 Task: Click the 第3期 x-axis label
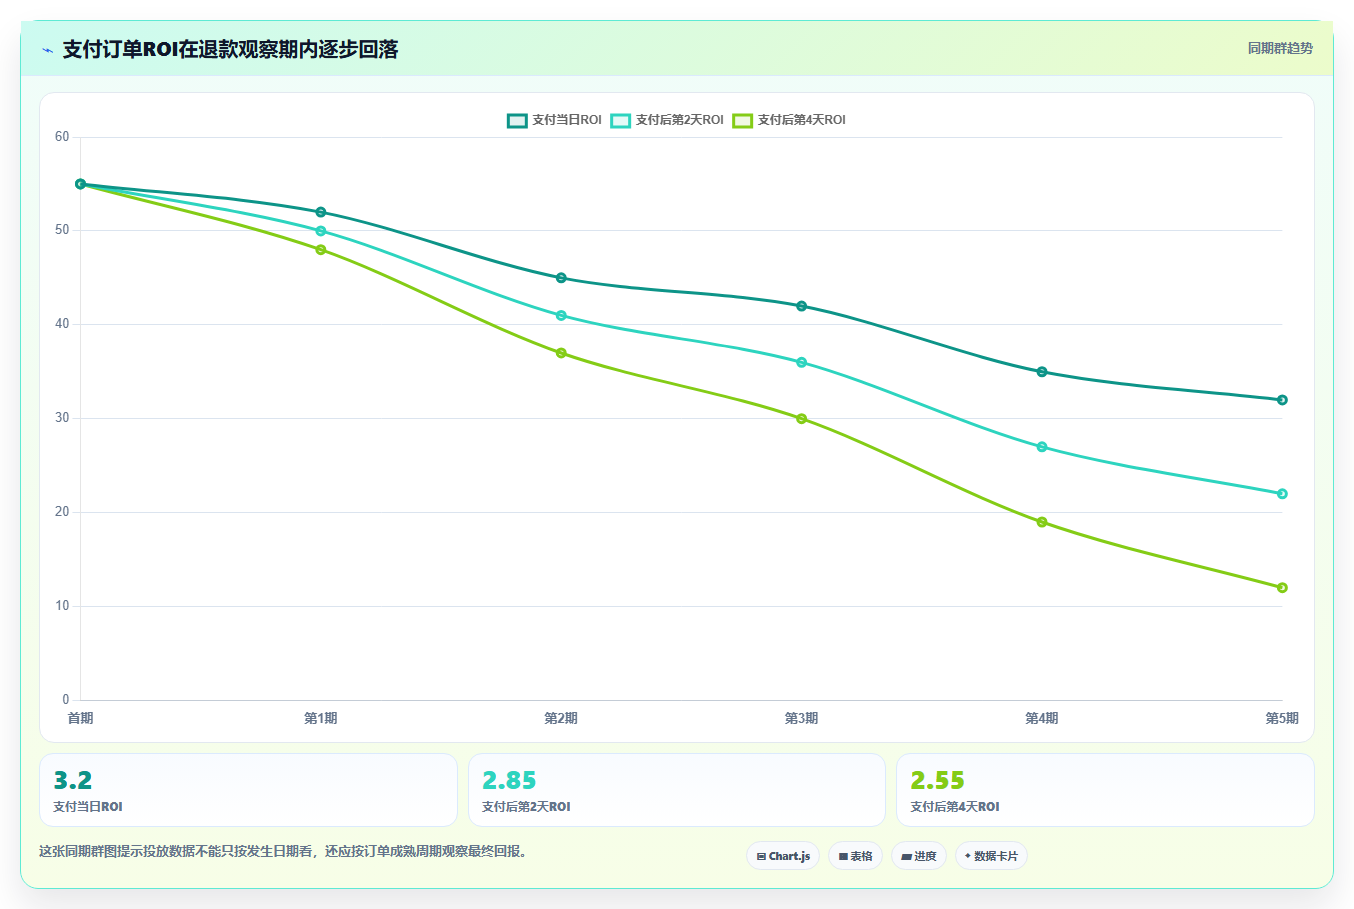click(802, 718)
